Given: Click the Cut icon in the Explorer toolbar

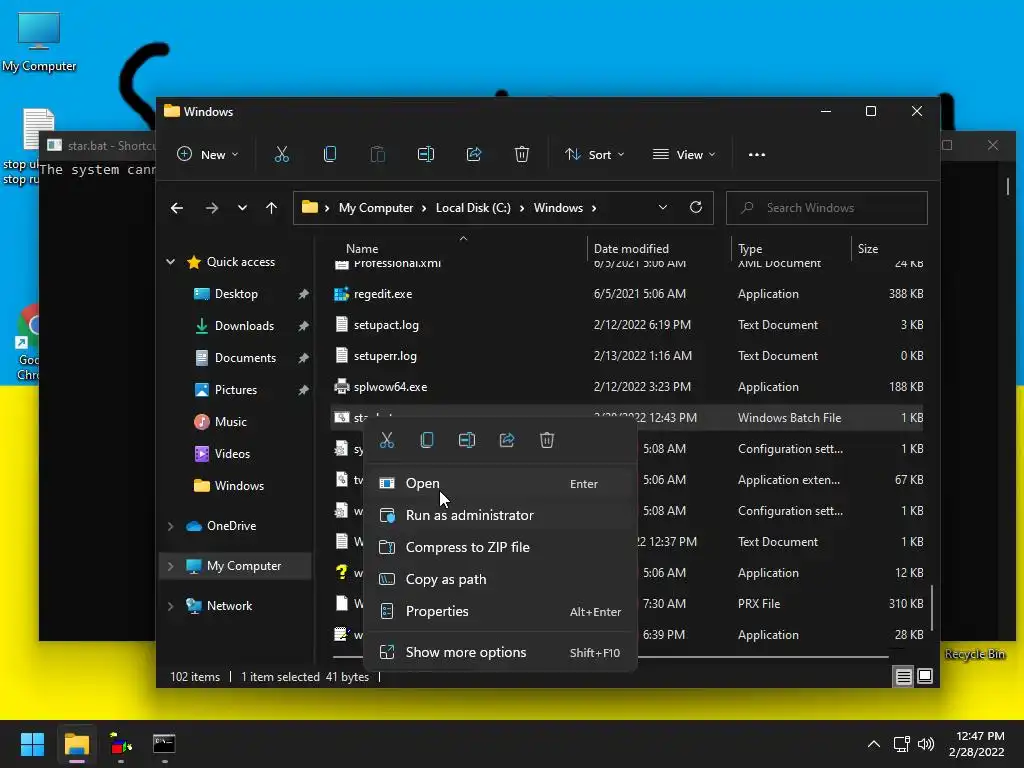Looking at the screenshot, I should point(281,155).
